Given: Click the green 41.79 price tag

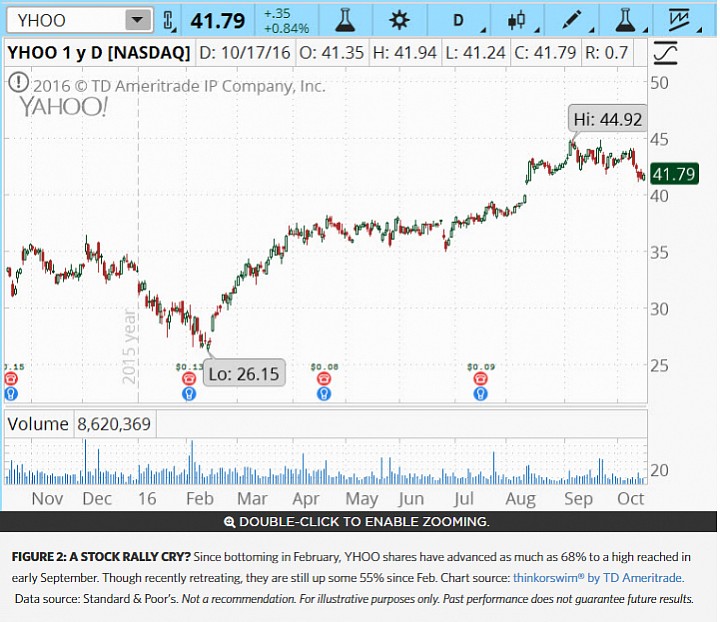Looking at the screenshot, I should point(674,174).
